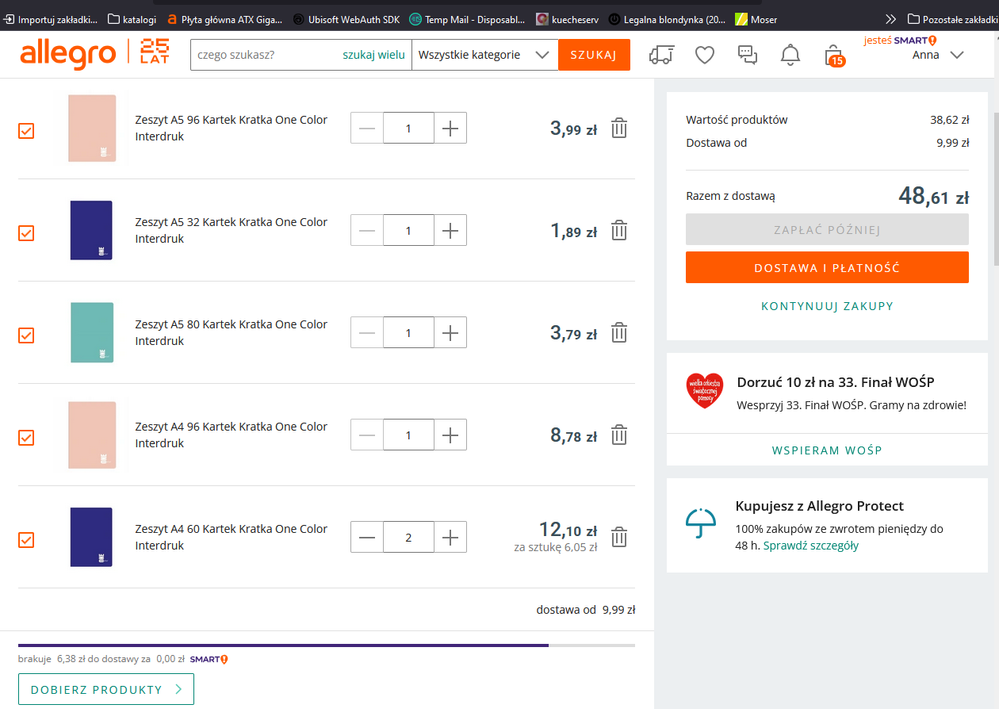Open favorites heart icon
Image resolution: width=999 pixels, height=709 pixels.
704,55
